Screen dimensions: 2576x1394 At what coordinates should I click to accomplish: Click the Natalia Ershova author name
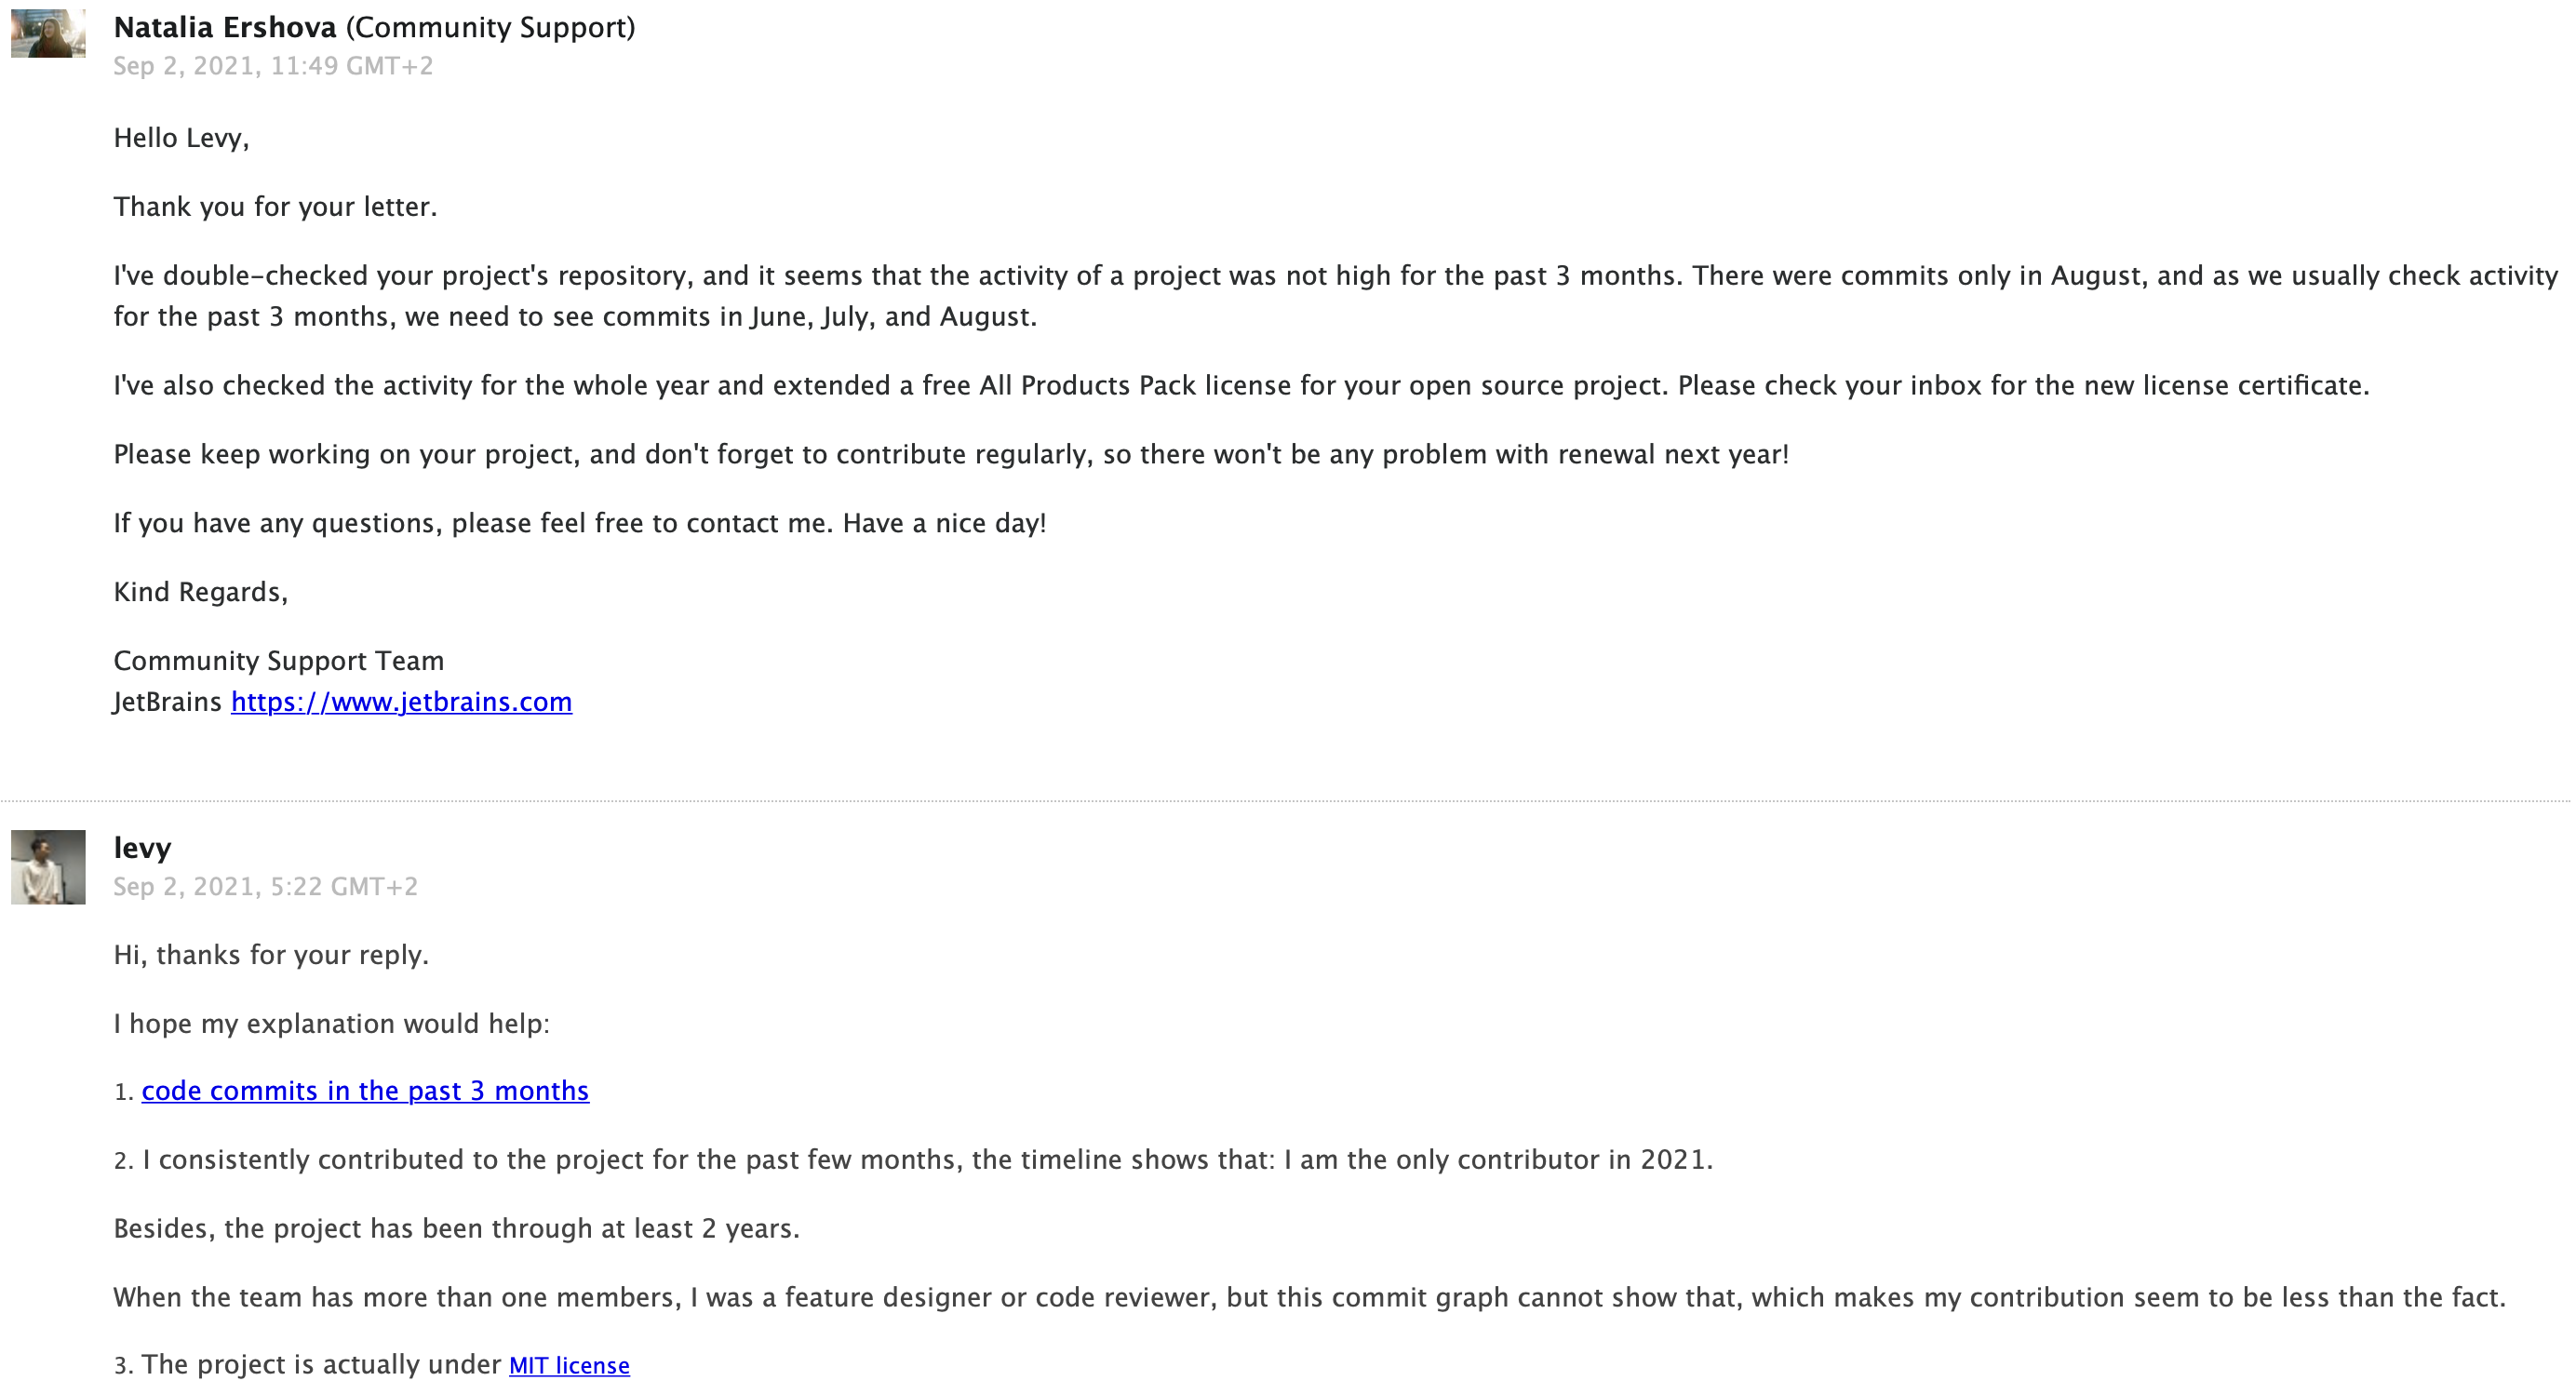coord(225,27)
